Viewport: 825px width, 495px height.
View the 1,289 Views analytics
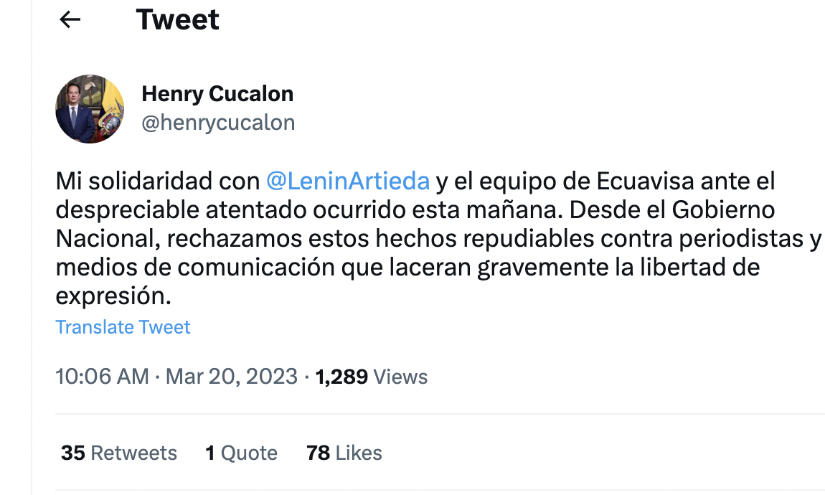pos(371,377)
